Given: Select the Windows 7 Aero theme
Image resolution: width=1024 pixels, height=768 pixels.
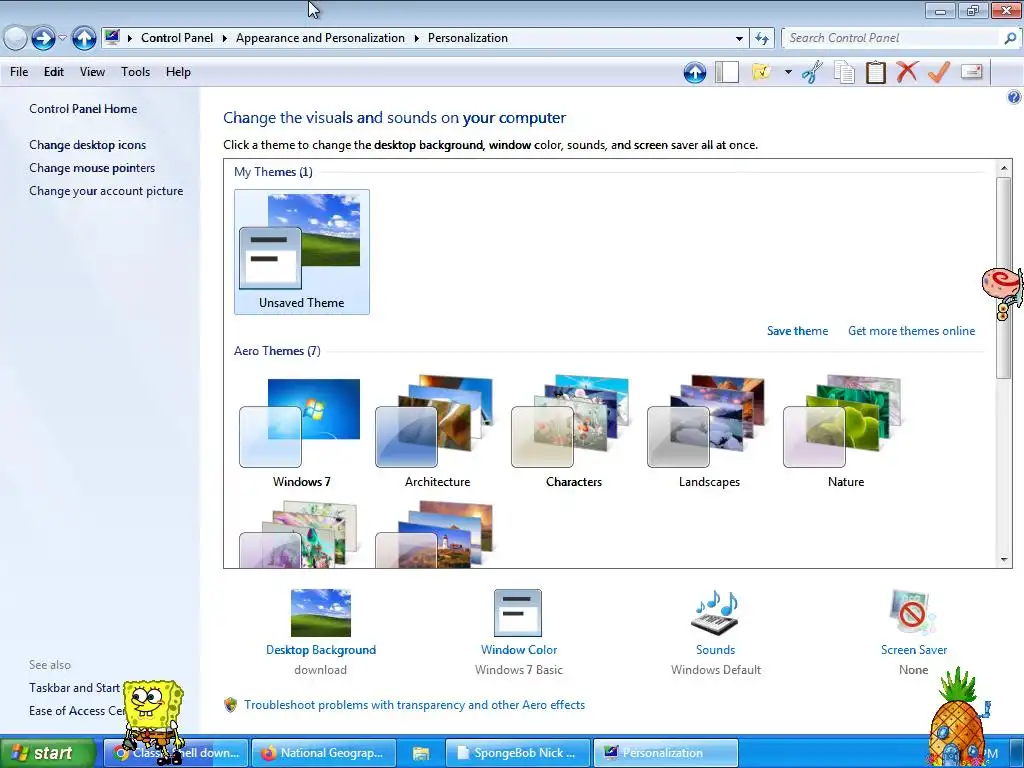Looking at the screenshot, I should 302,431.
